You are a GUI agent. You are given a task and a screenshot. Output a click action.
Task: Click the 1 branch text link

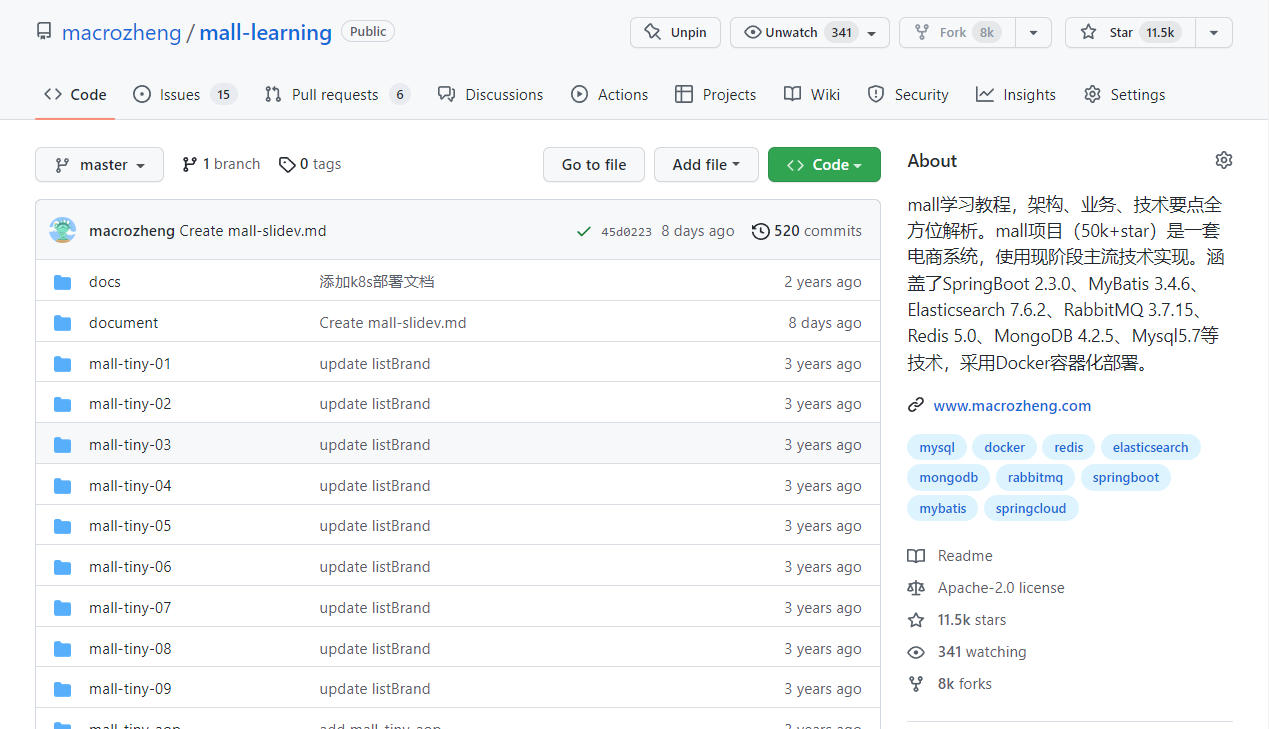click(231, 164)
